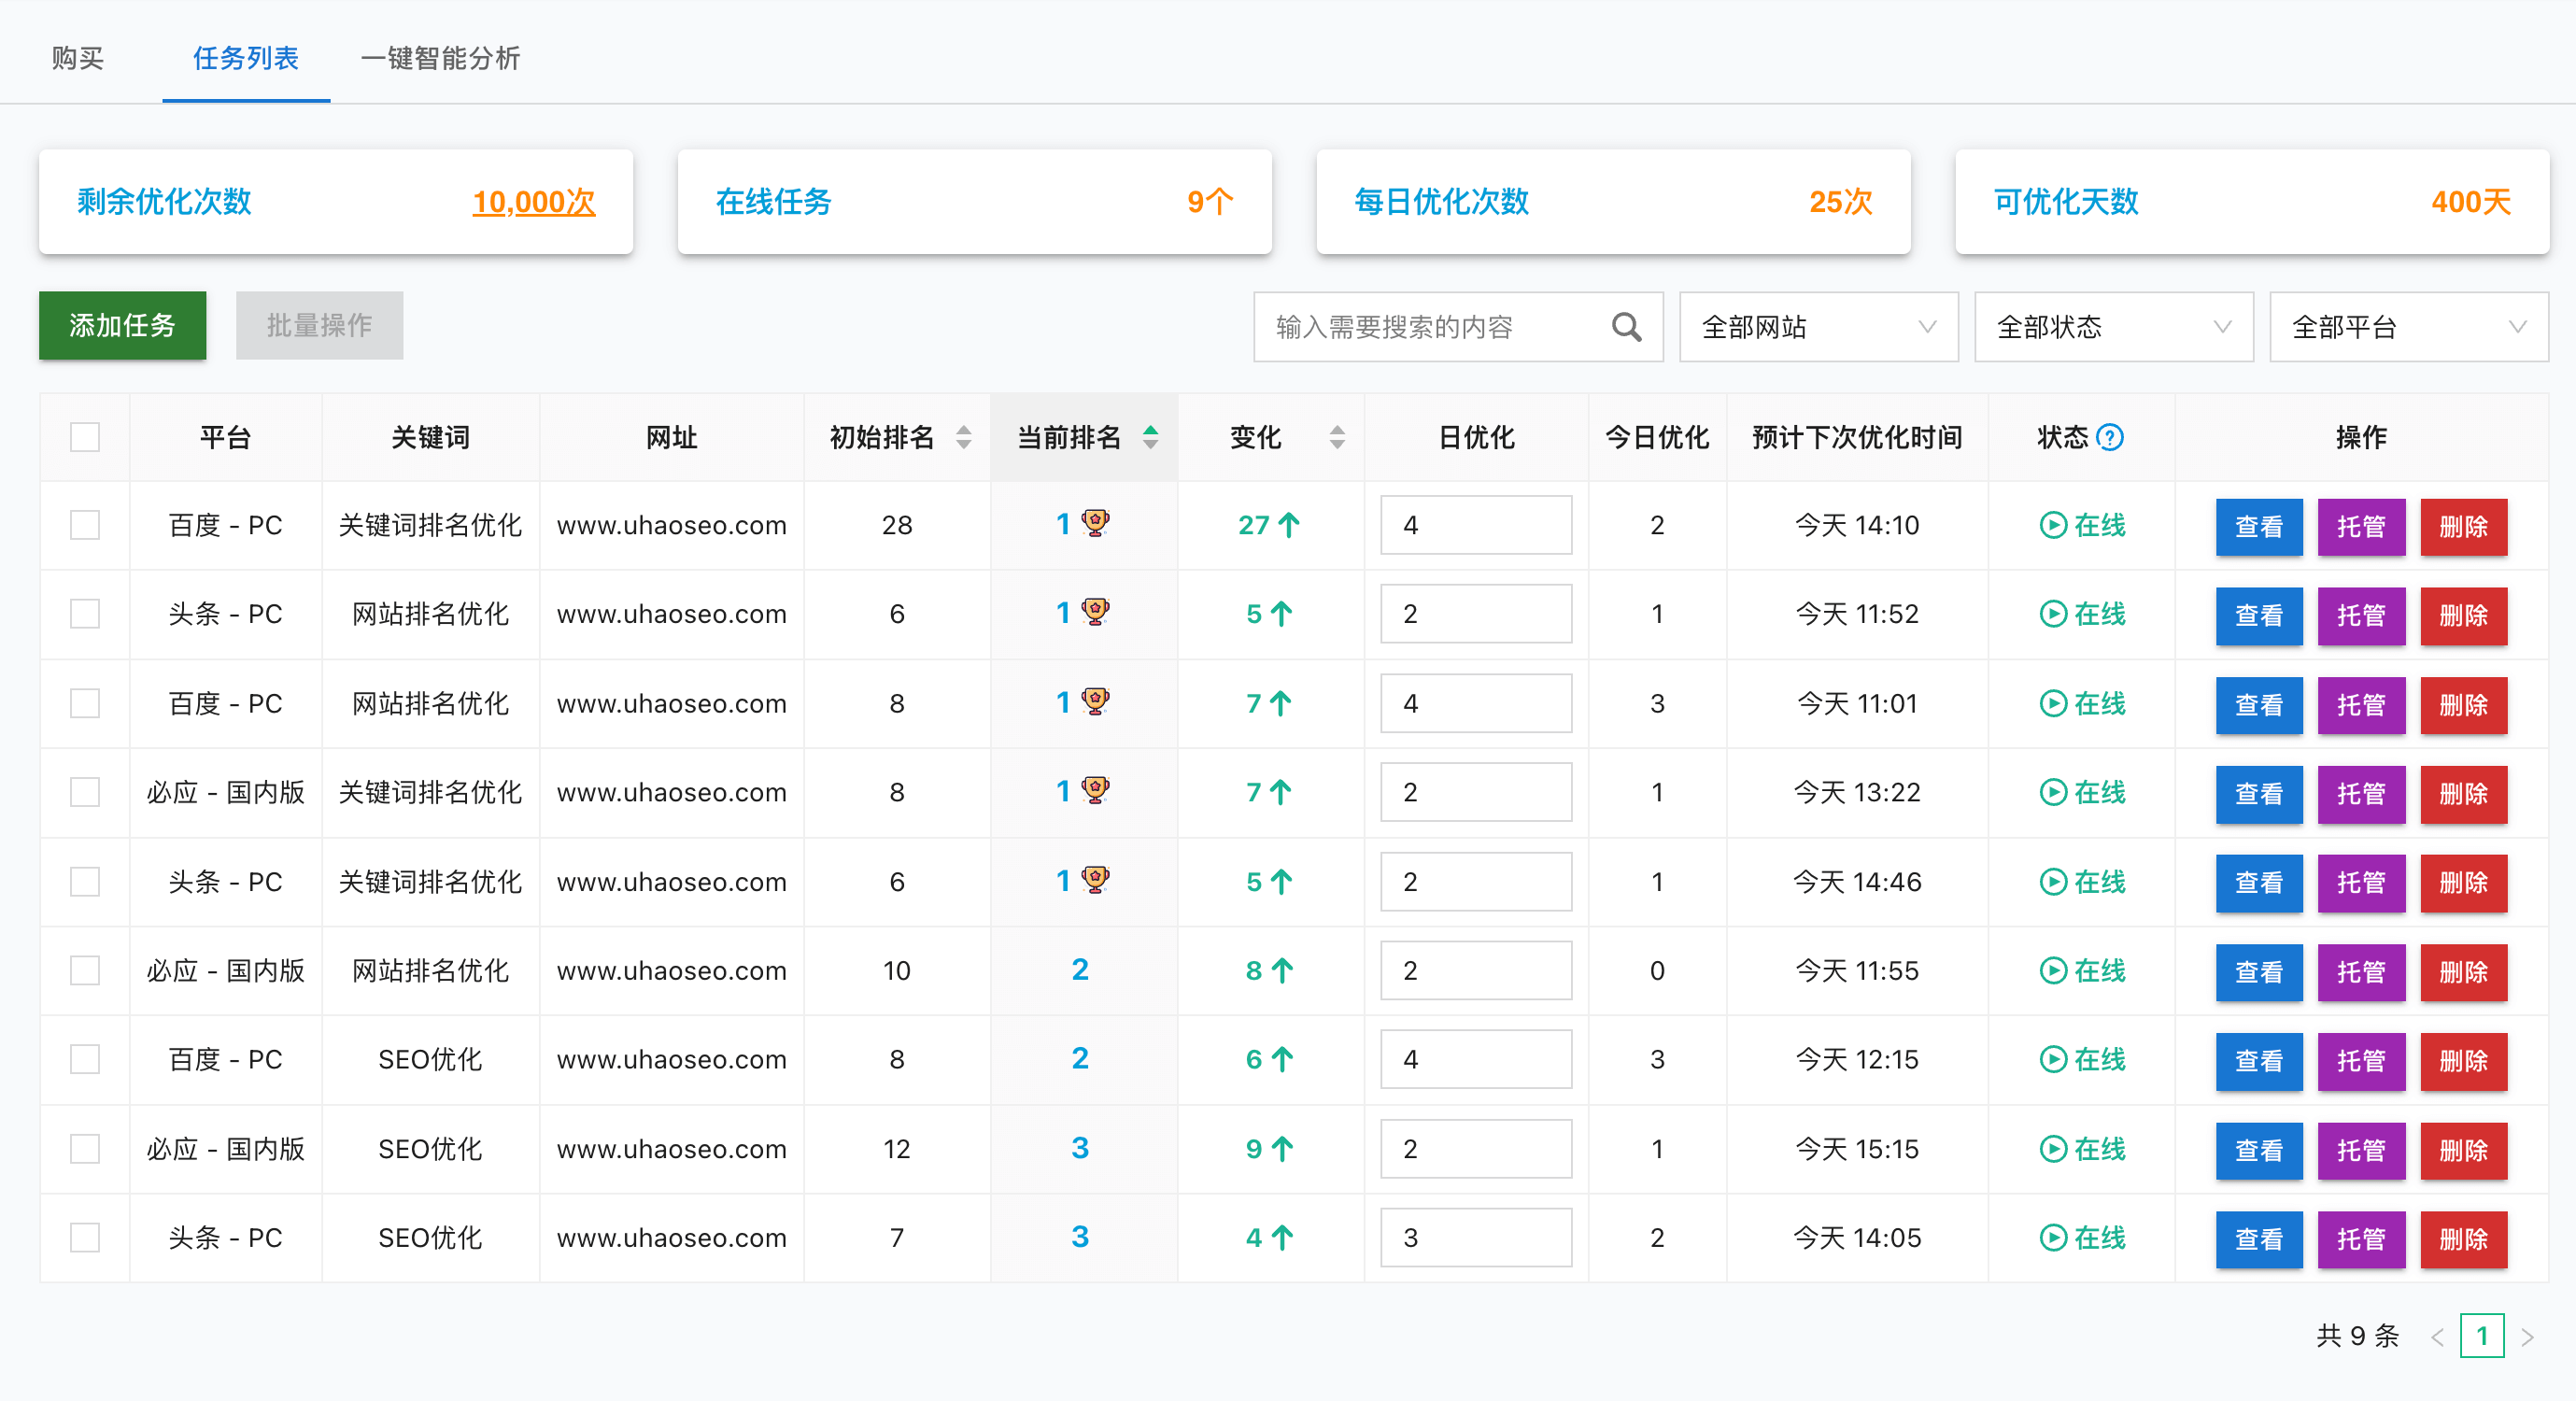The height and width of the screenshot is (1401, 2576).
Task: Open the 10,000次 remaining optimizations link
Action: [x=533, y=203]
